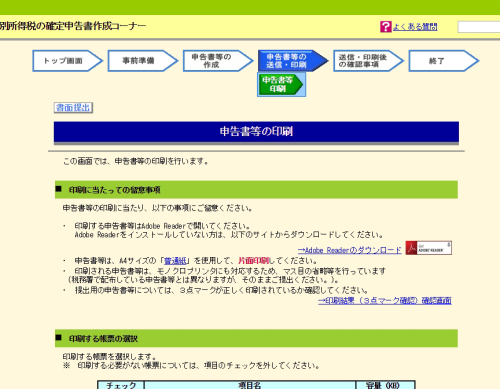This screenshot has width=500, height=389.
Task: Click the text この画面では、申告書等の印刷を行います。
Action: (x=136, y=162)
